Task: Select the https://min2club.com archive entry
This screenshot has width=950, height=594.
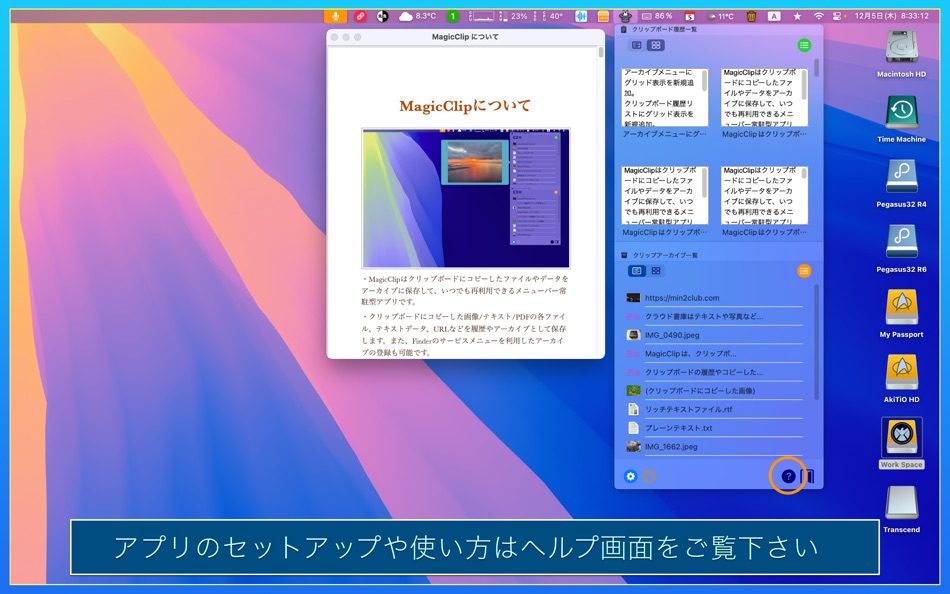Action: (714, 298)
